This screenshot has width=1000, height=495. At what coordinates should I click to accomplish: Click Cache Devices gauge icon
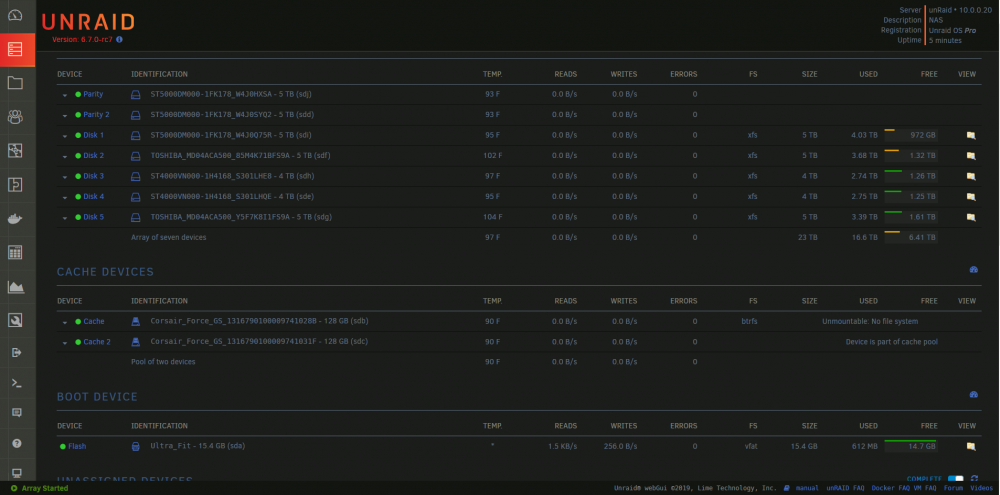click(x=973, y=270)
